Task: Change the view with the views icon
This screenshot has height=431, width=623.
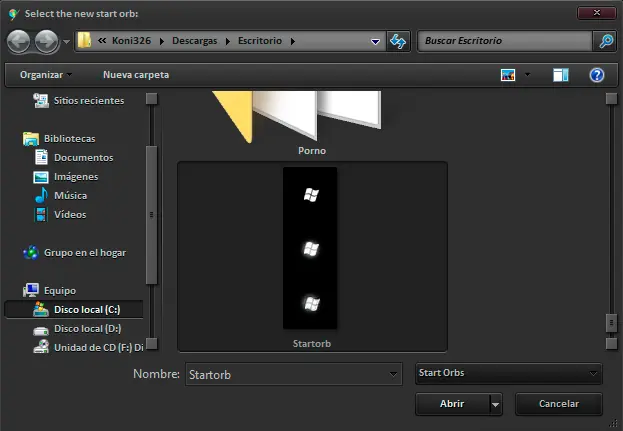Action: click(508, 75)
